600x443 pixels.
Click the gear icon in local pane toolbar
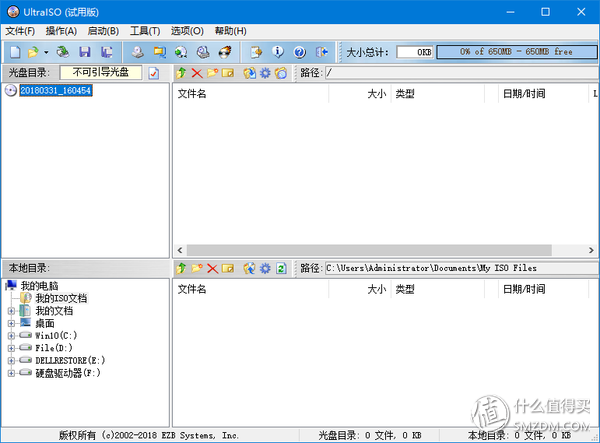pos(265,268)
